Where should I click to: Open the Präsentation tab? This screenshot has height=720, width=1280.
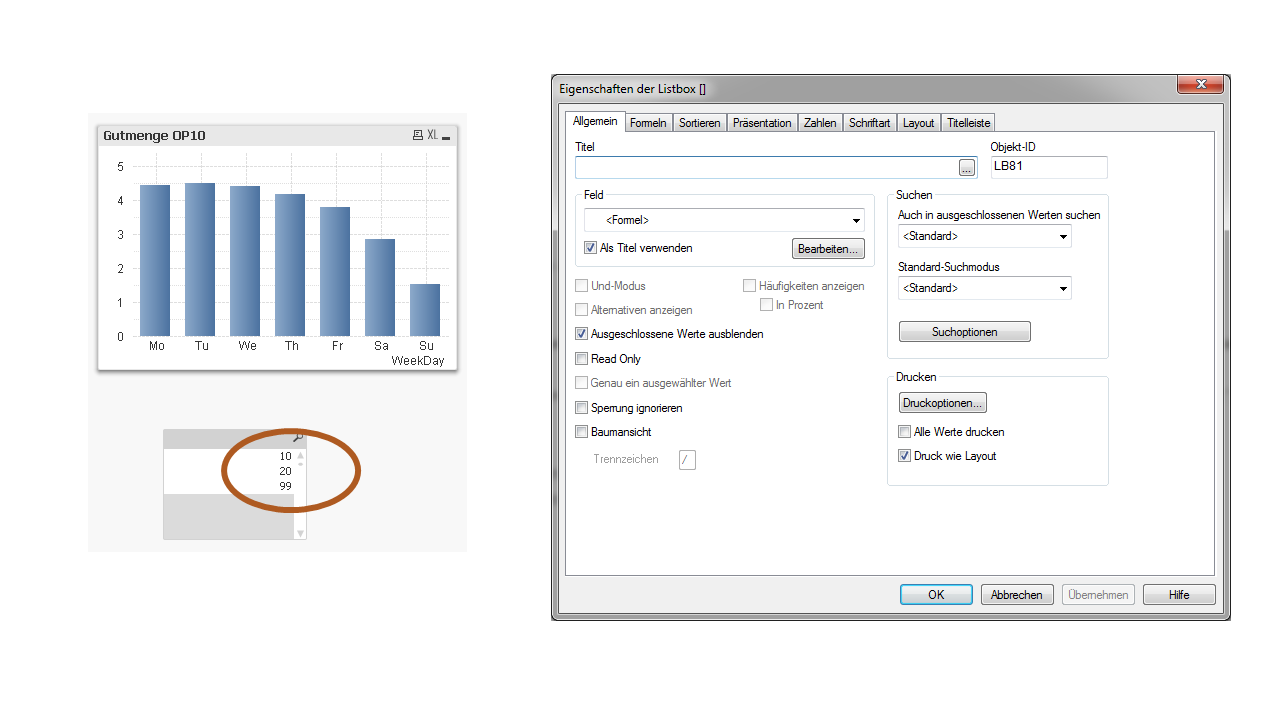(x=762, y=123)
